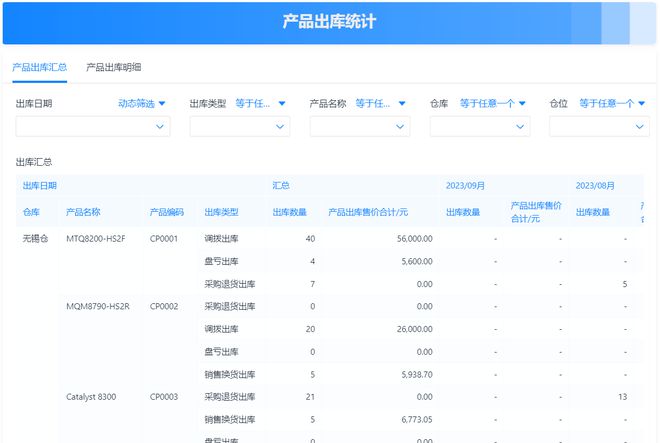660x443 pixels.
Task: Open 仓位 condition dropdown 等于任意一个
Action: point(612,104)
